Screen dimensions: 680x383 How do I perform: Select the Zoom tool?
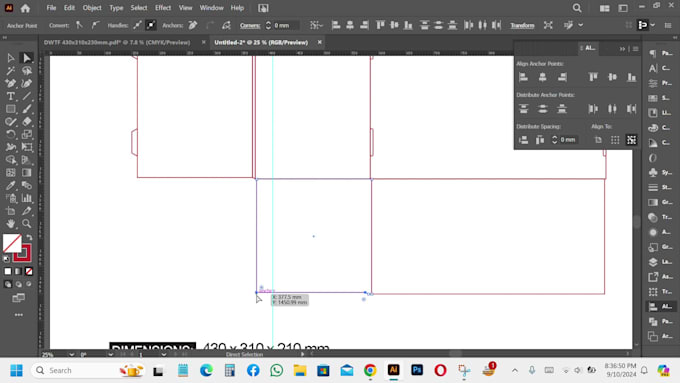tap(27, 224)
